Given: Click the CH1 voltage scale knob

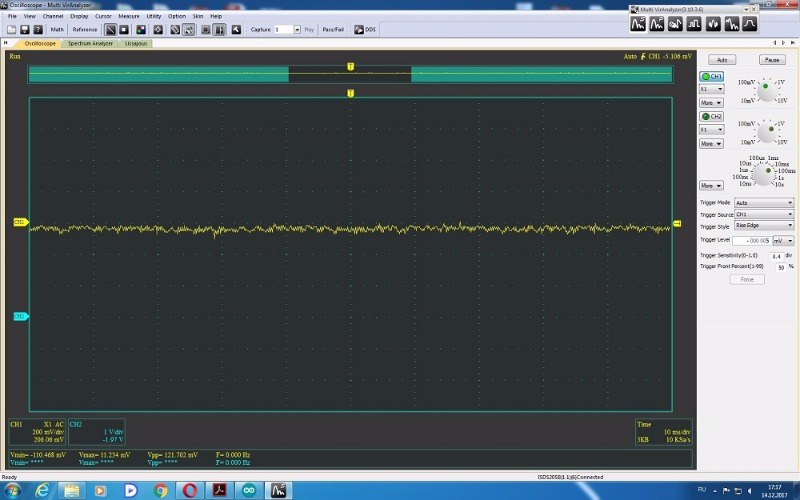Looking at the screenshot, I should (x=765, y=91).
